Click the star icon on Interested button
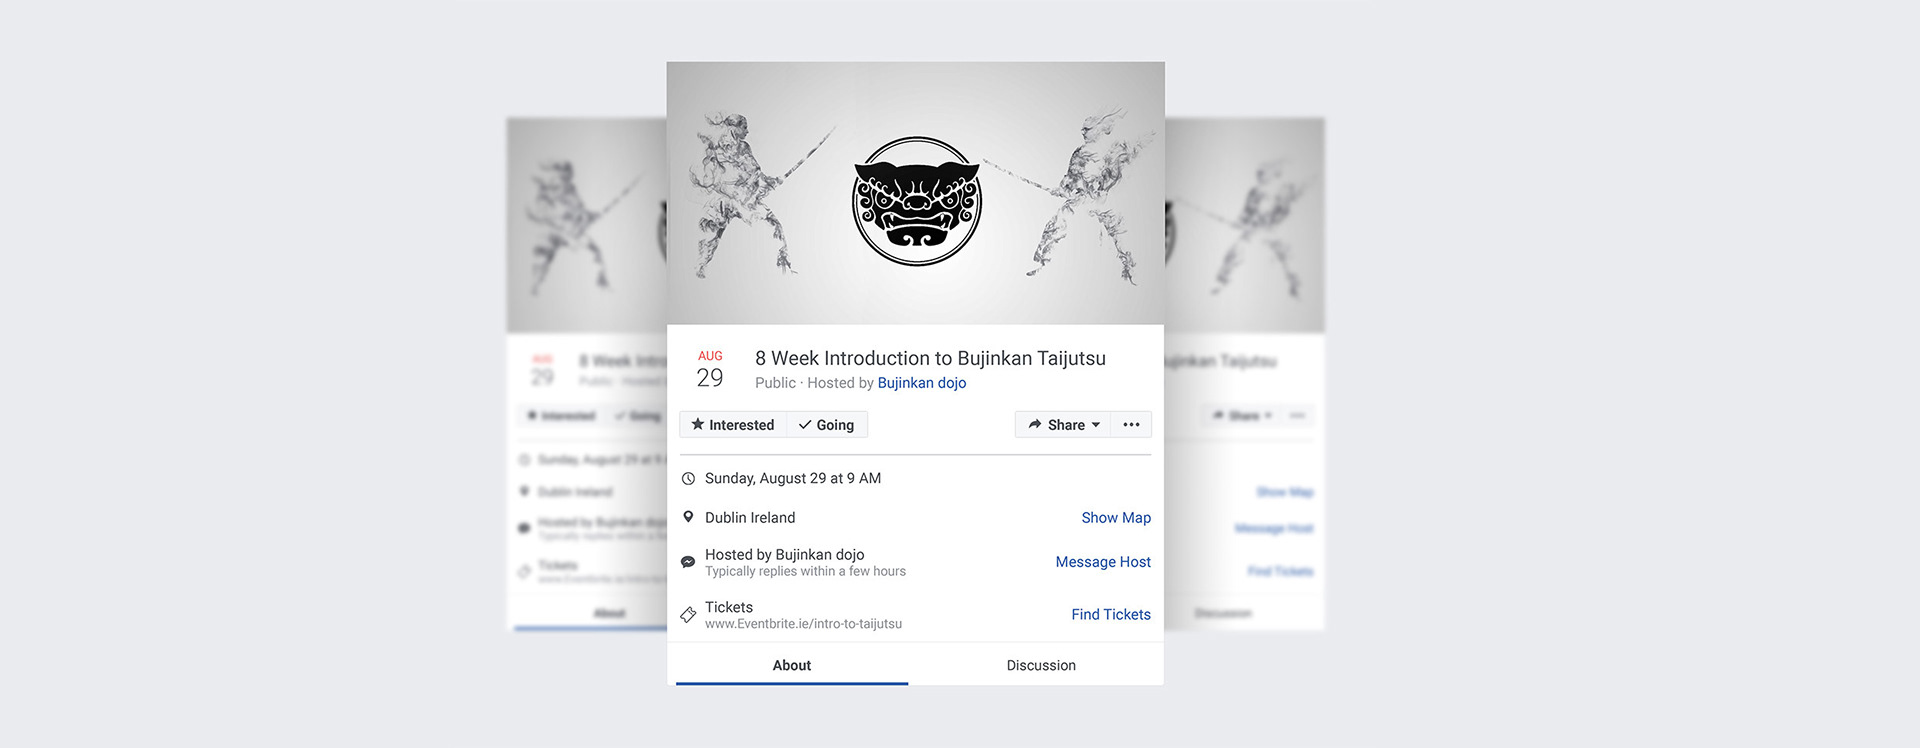Viewport: 1920px width, 748px height. 698,424
